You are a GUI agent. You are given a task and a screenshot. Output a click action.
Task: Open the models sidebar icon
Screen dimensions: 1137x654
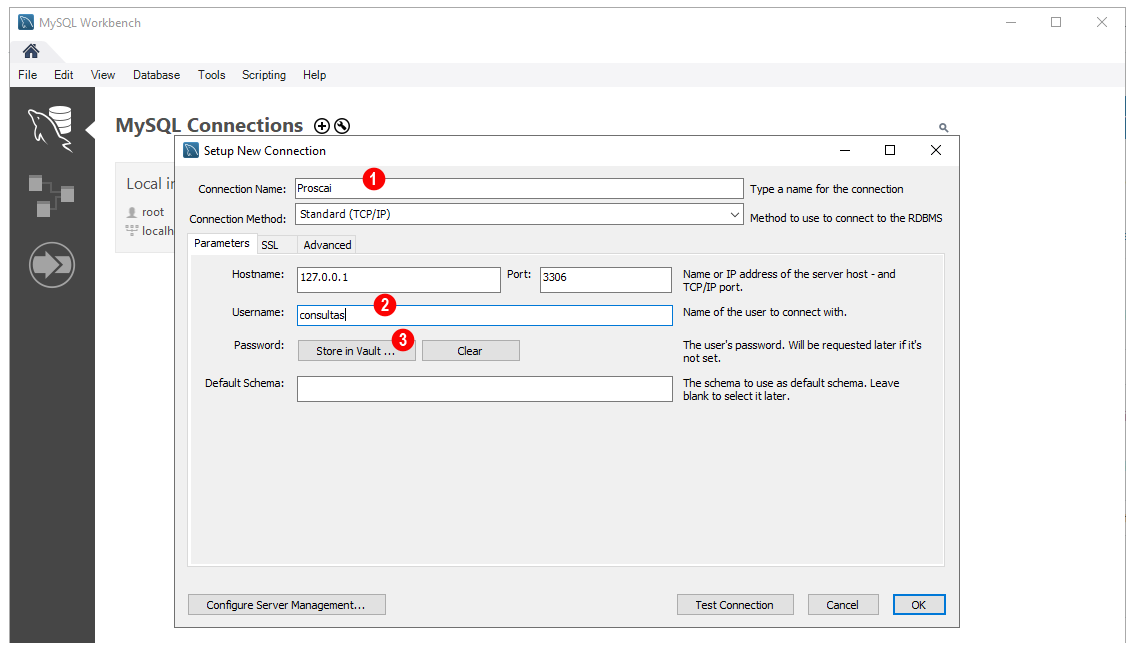(51, 196)
